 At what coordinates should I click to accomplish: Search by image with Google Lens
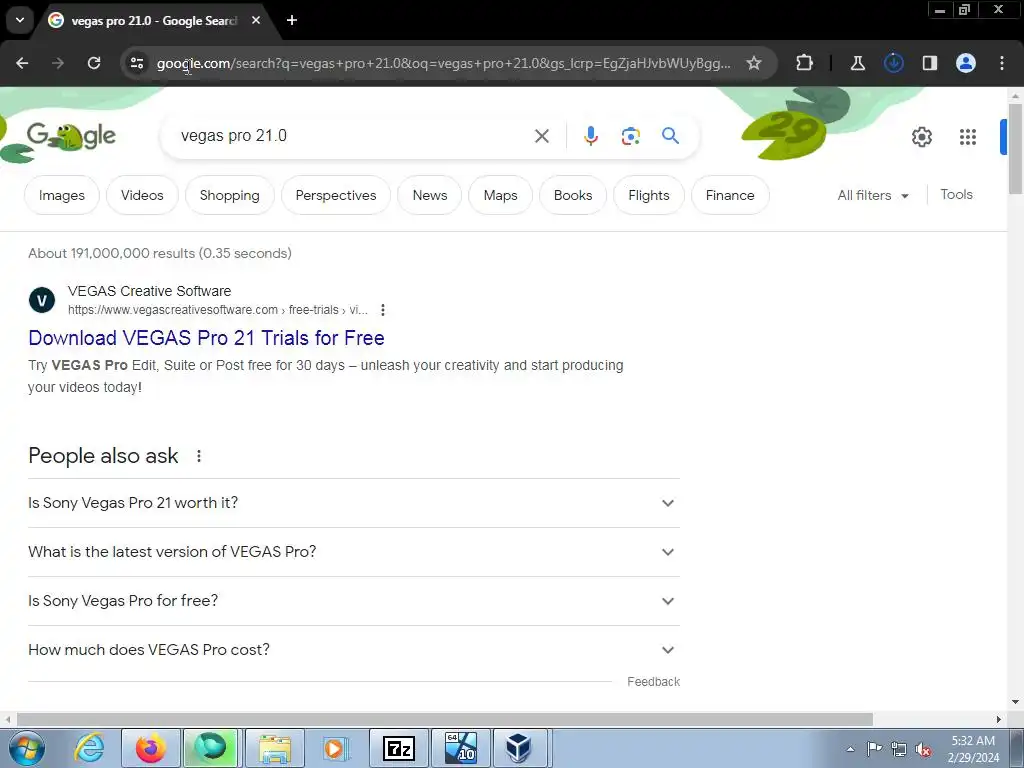[630, 136]
